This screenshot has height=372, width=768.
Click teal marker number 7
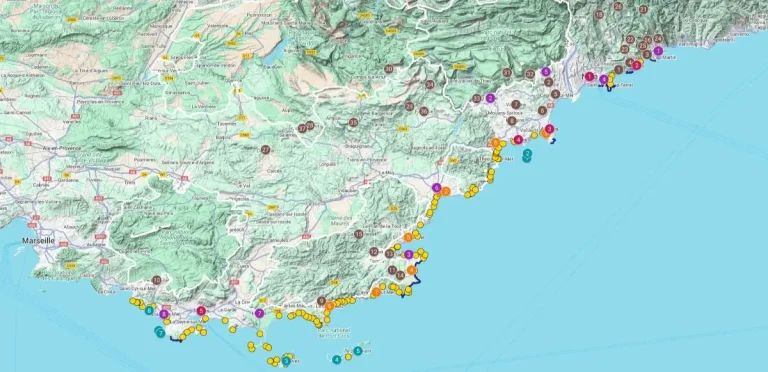160,333
